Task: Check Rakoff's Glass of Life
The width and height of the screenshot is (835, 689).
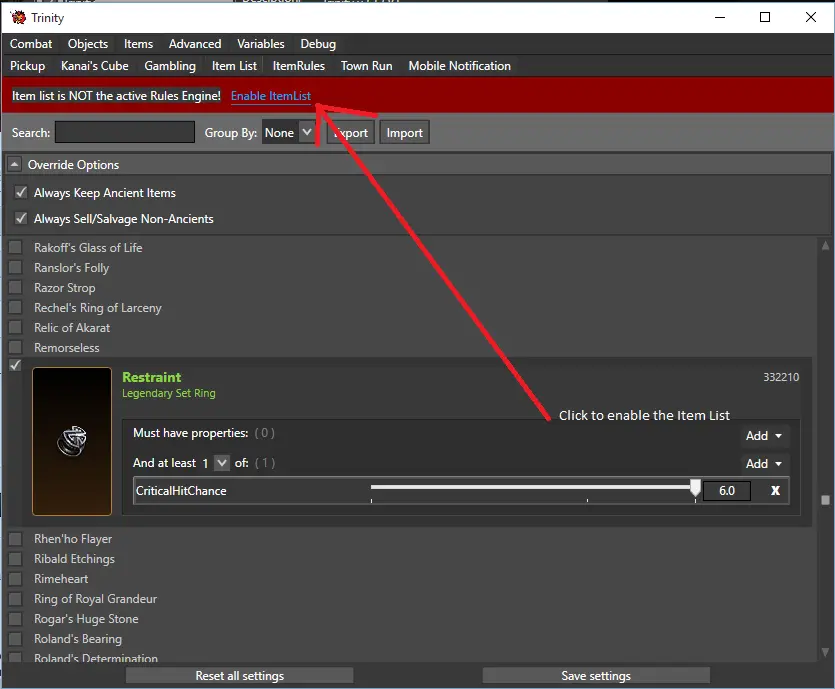Action: coord(15,247)
